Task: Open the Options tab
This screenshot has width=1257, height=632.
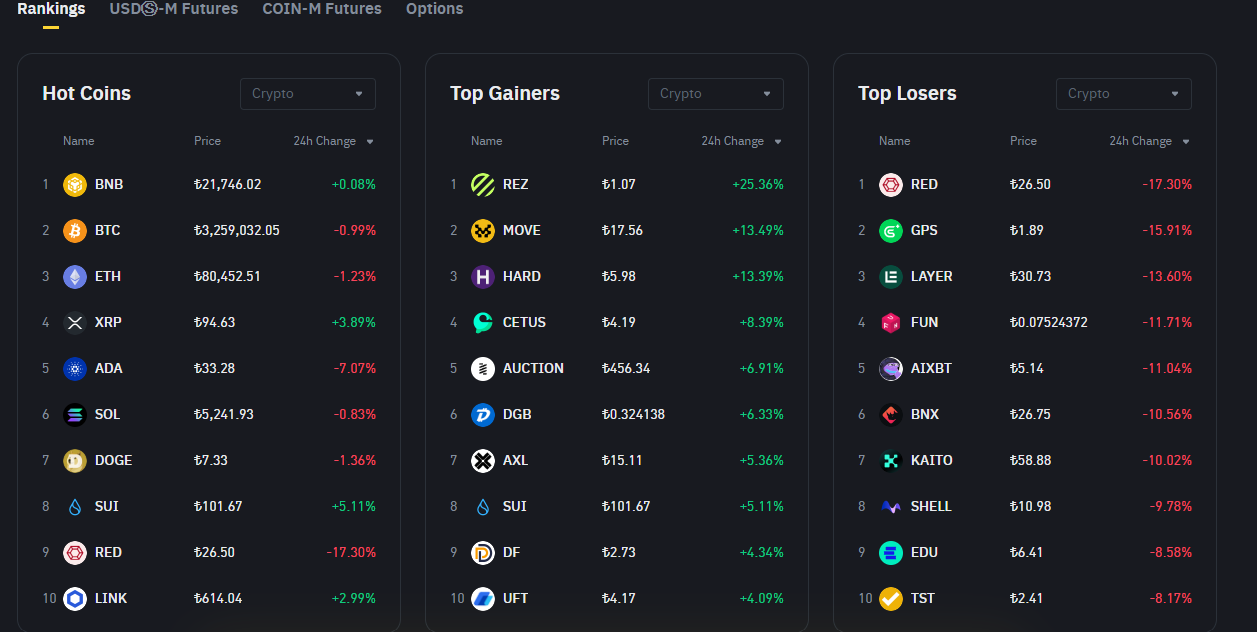Action: click(434, 9)
